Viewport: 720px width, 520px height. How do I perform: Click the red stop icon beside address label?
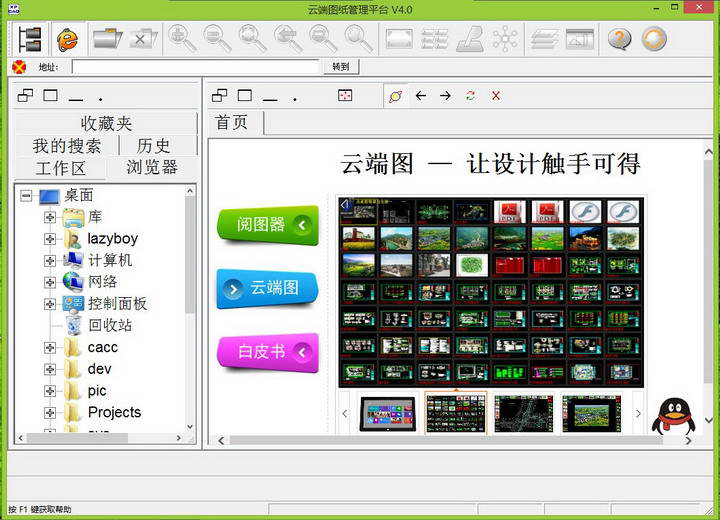[x=19, y=67]
